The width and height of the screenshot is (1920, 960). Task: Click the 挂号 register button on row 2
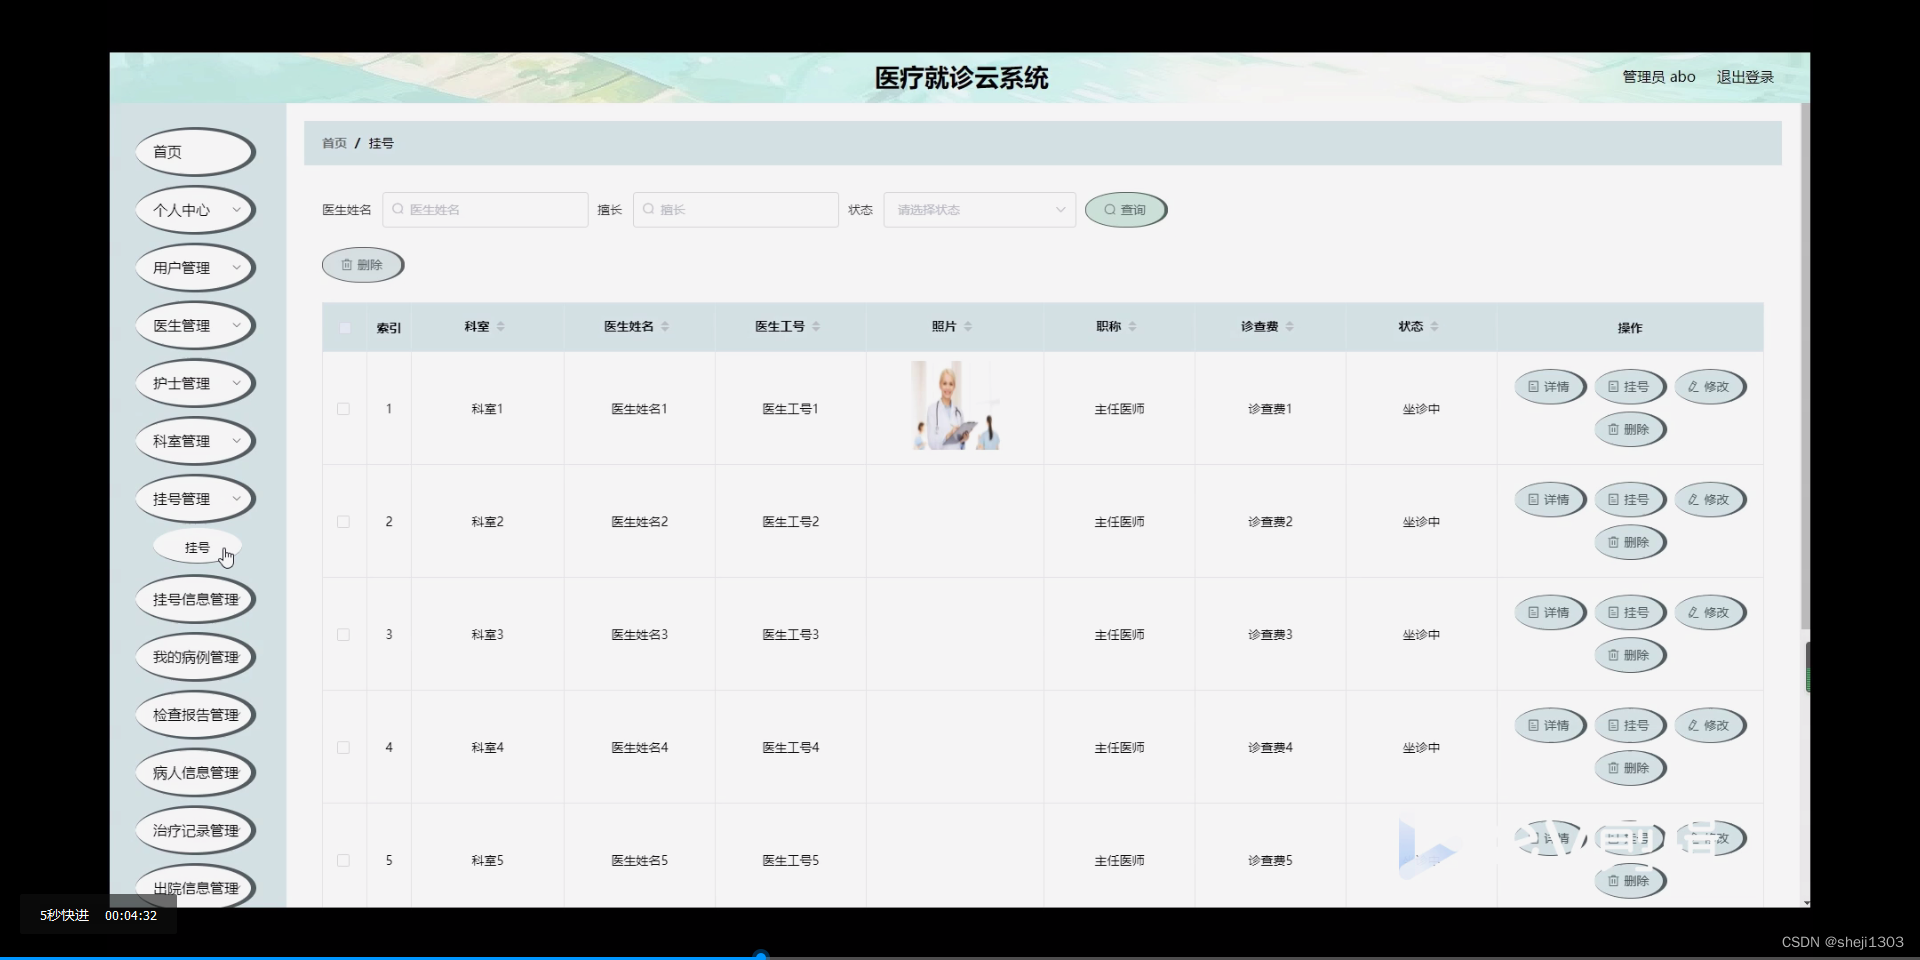tap(1630, 499)
